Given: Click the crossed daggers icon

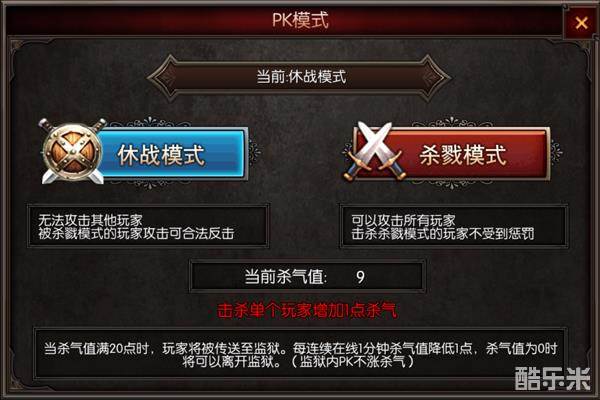Looking at the screenshot, I should (374, 152).
